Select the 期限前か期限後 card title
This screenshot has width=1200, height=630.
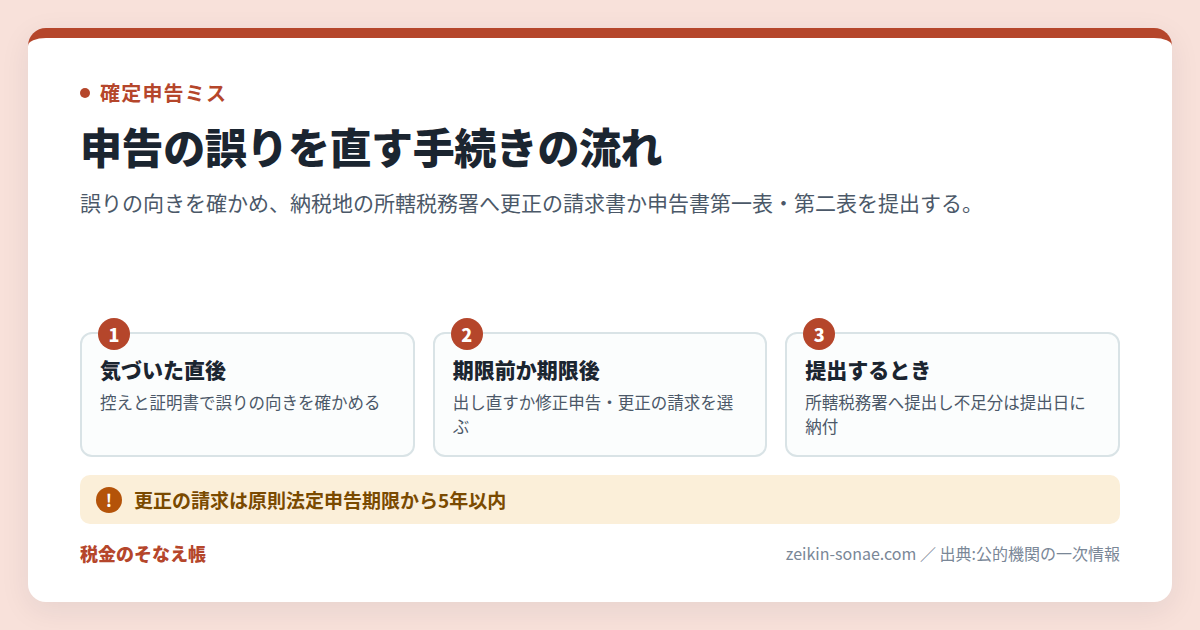pyautogui.click(x=526, y=371)
